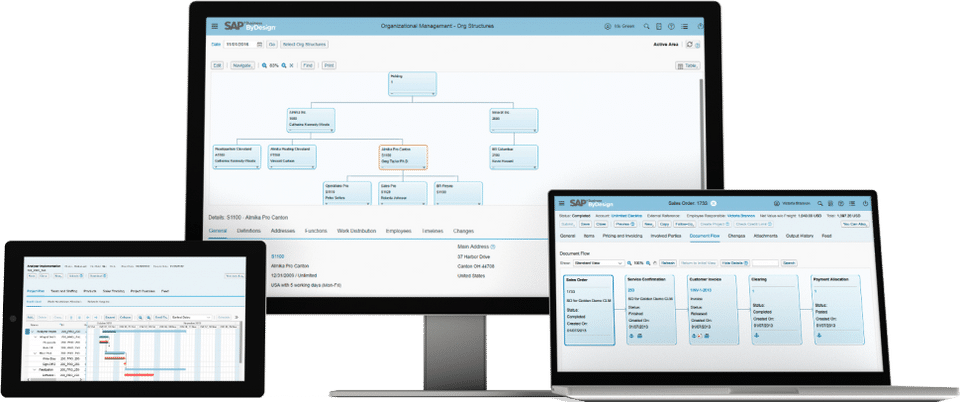This screenshot has width=960, height=402.
Task: Click the Save button on the laptop Sales Order
Action: [585, 225]
